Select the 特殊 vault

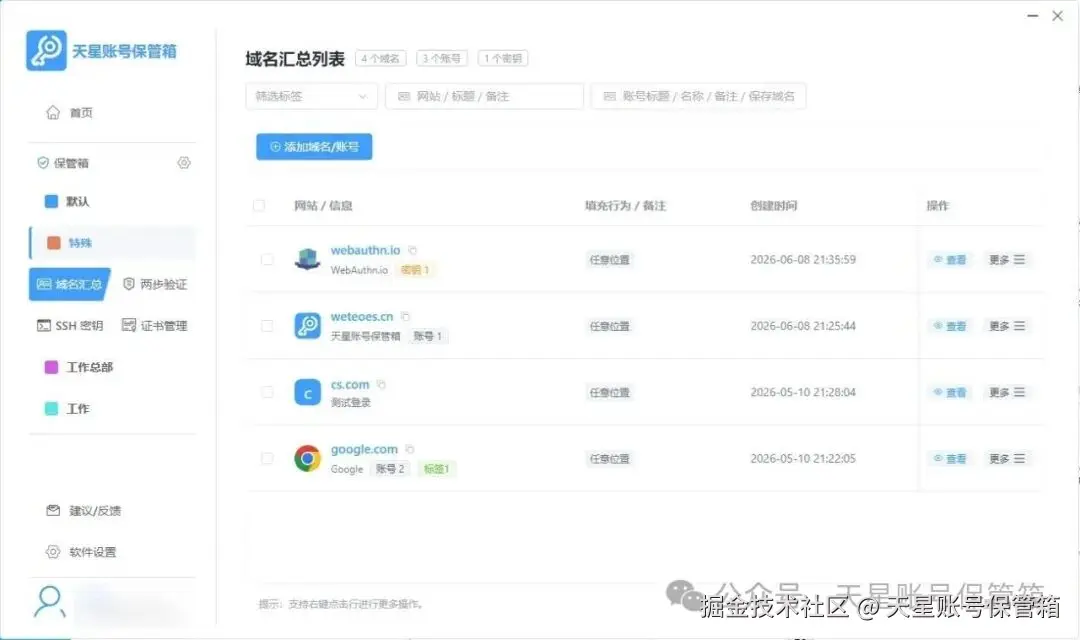tap(112, 242)
